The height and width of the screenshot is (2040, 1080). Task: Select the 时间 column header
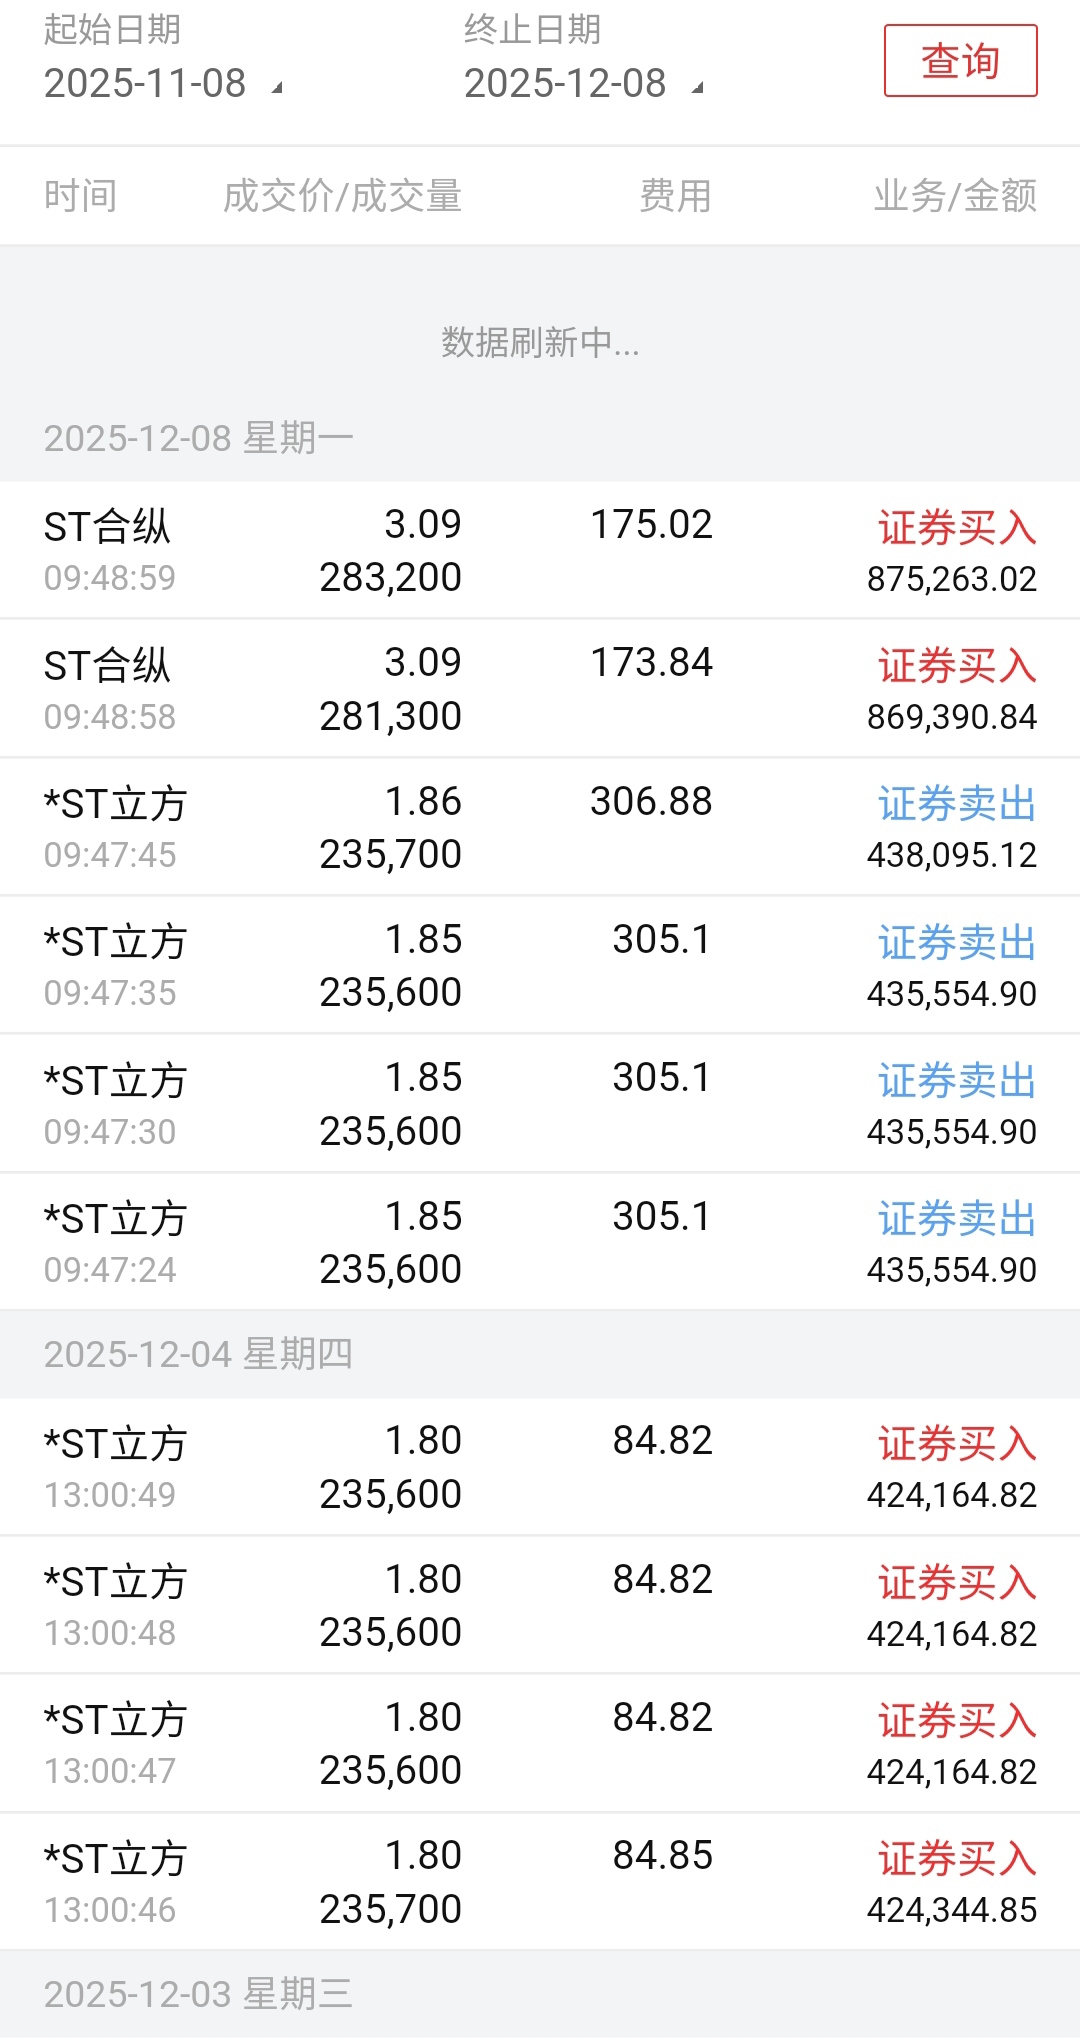pyautogui.click(x=81, y=196)
